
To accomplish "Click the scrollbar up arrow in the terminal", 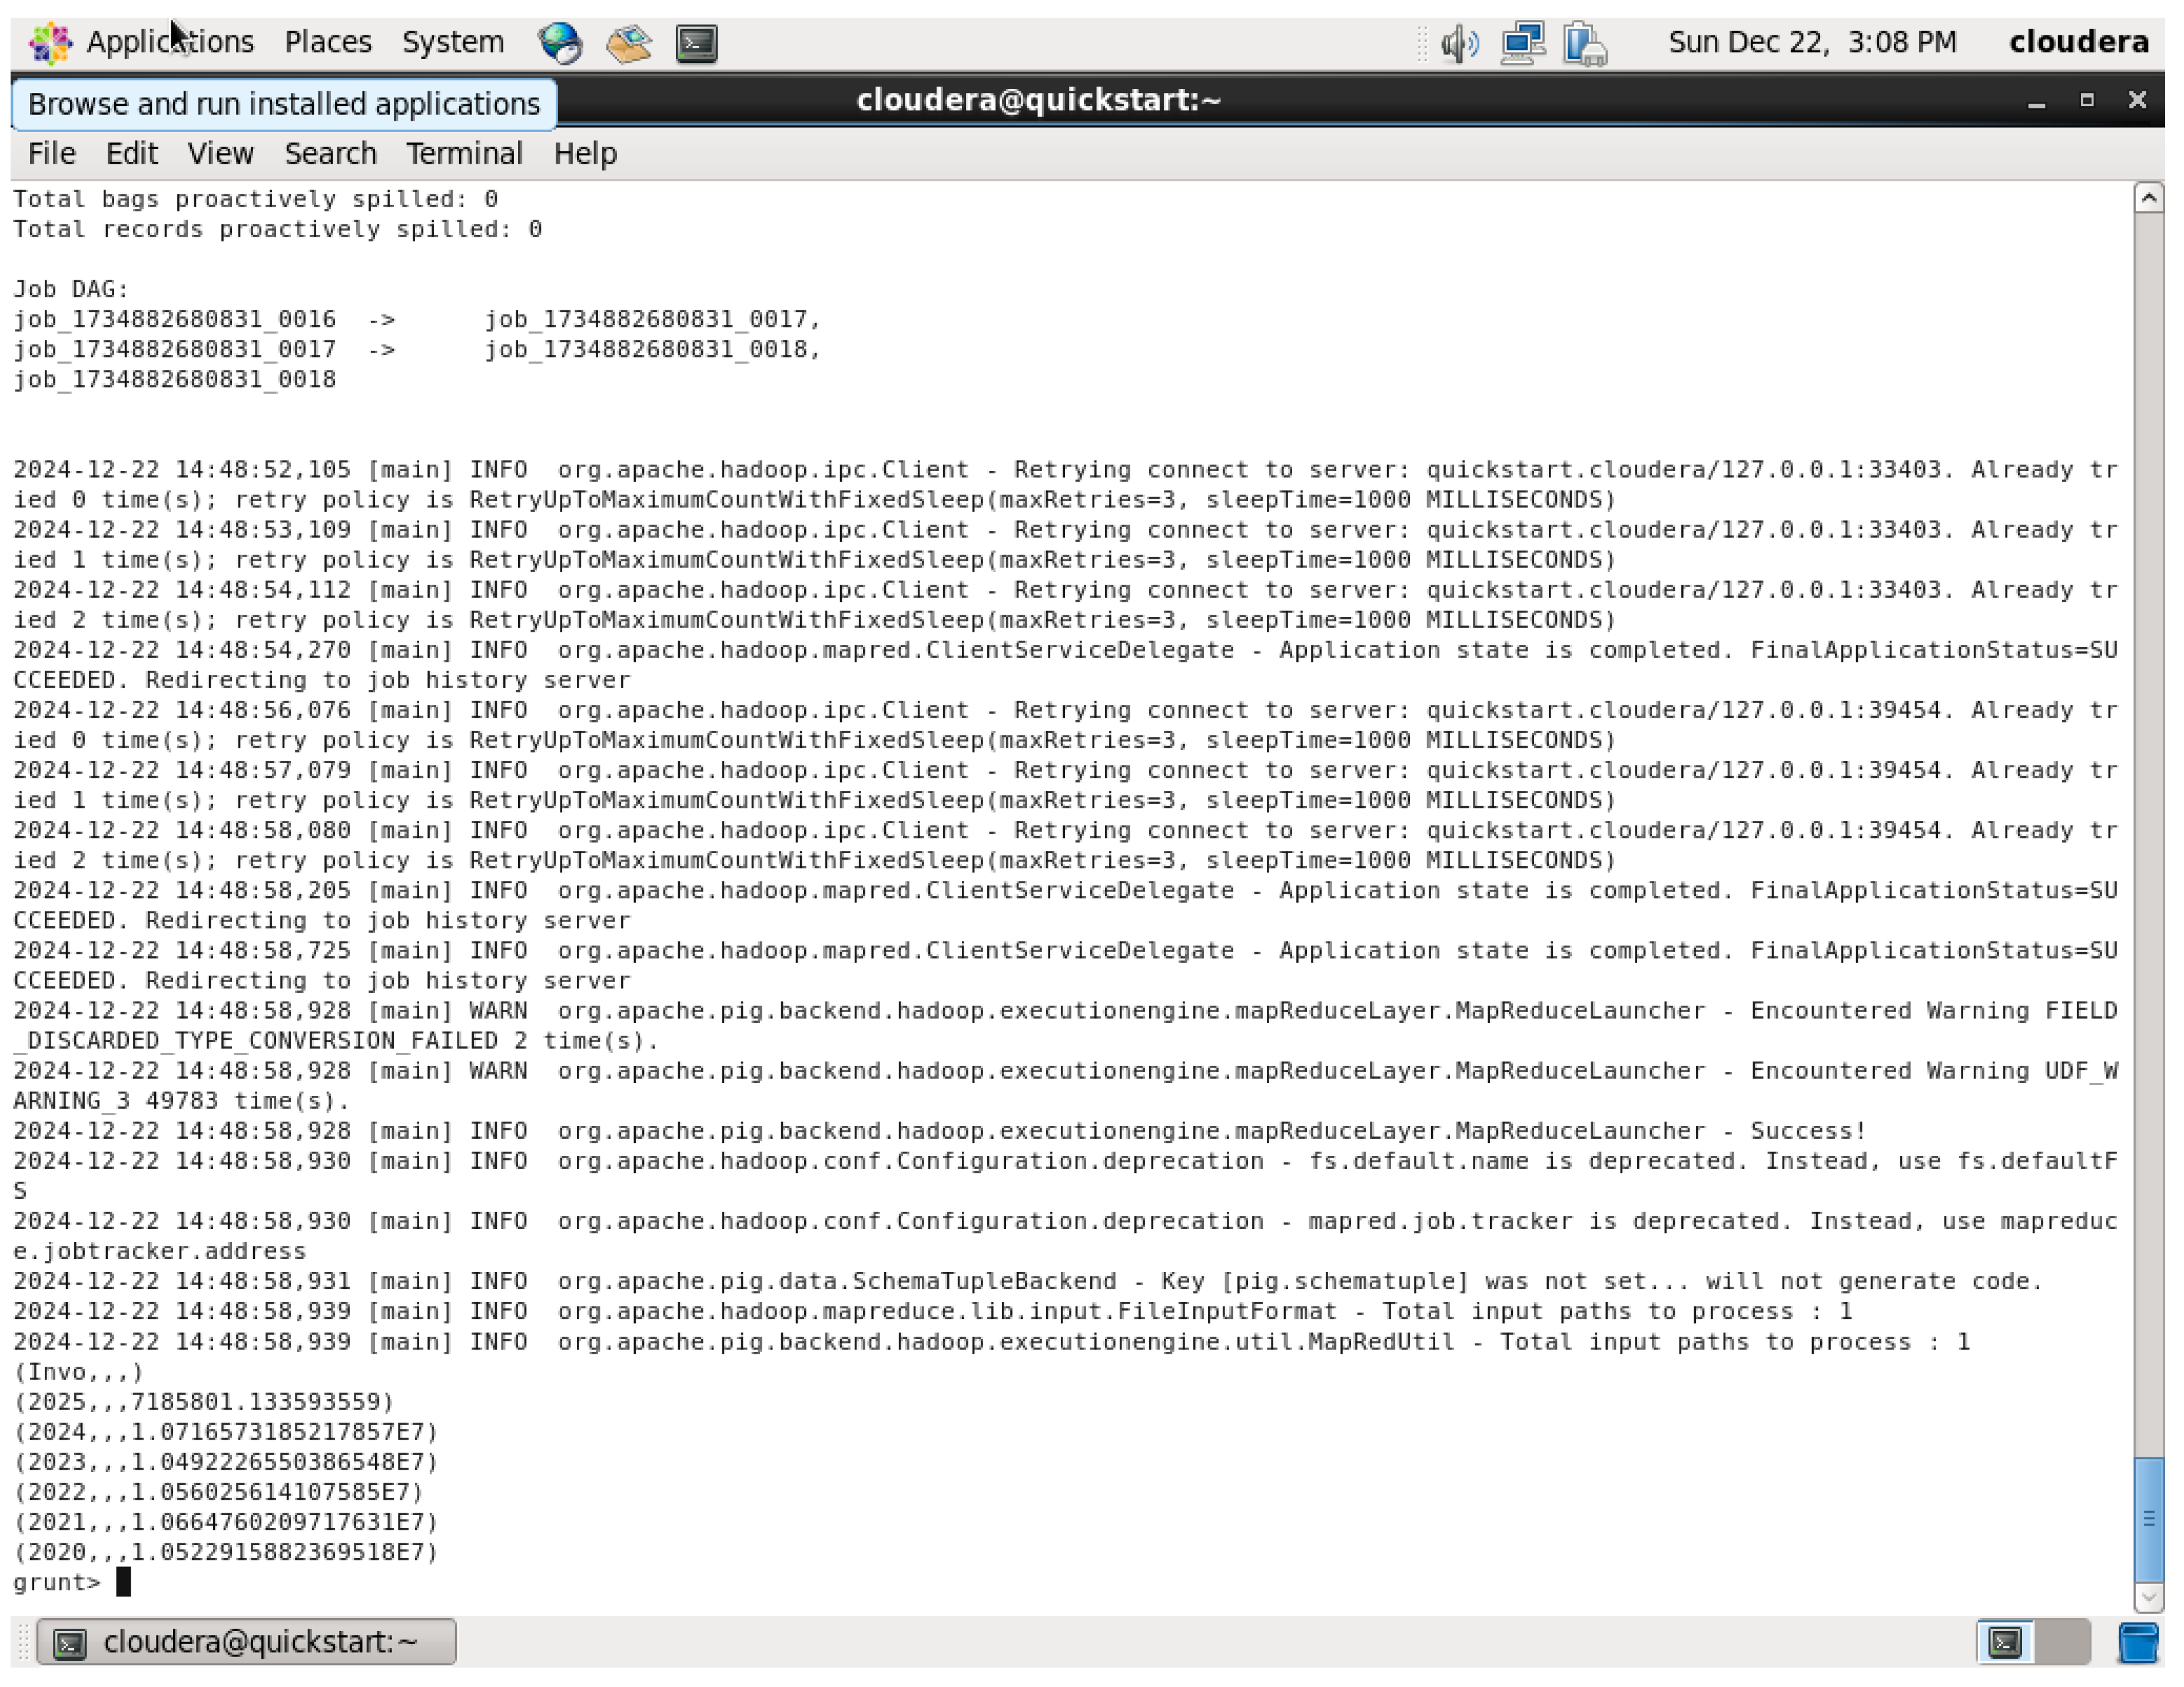I will point(2149,197).
